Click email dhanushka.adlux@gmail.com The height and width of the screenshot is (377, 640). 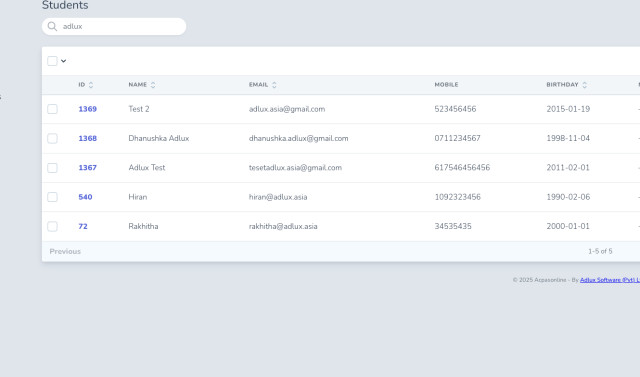299,138
